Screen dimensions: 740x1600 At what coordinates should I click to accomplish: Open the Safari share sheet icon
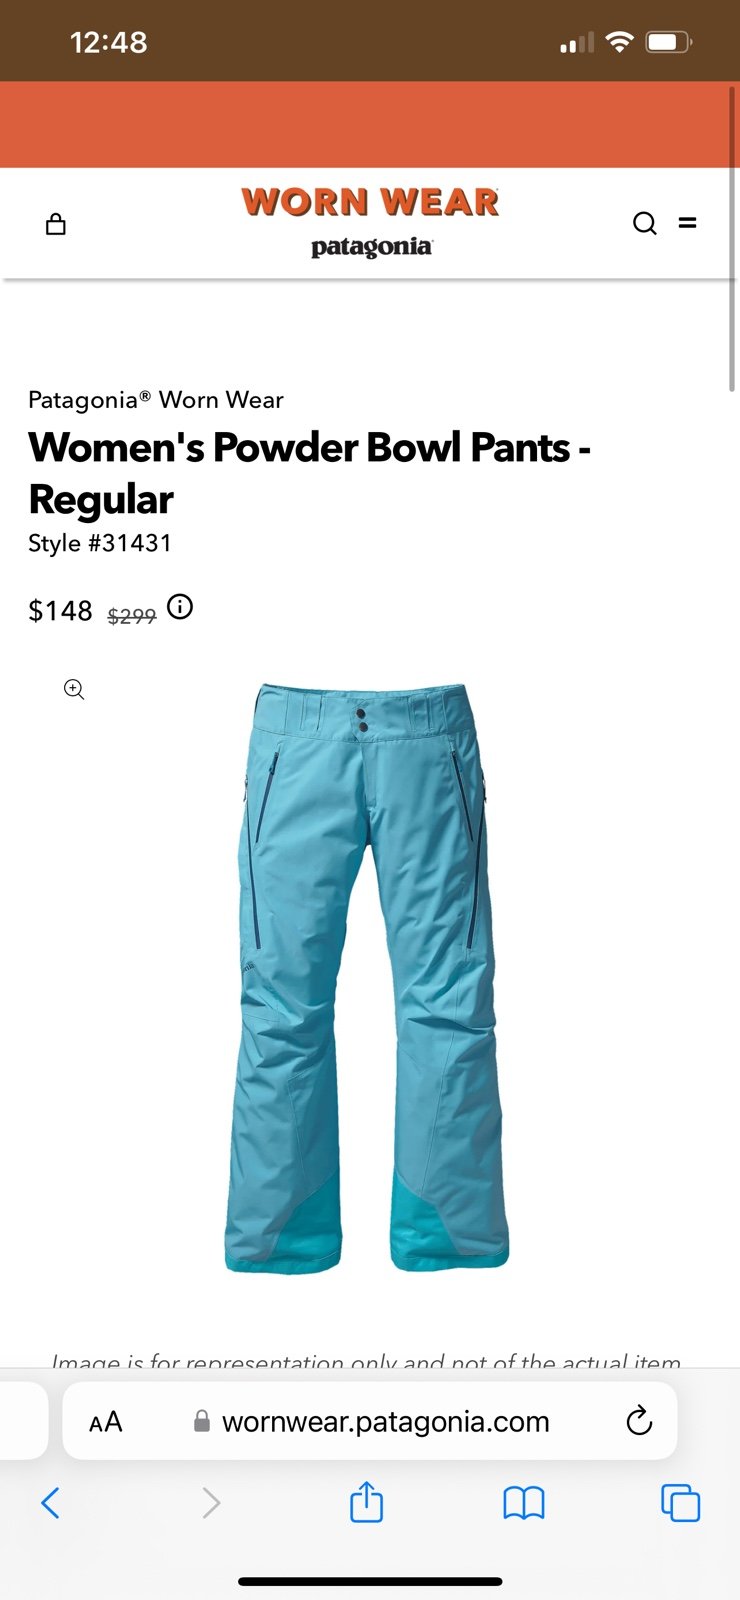366,1501
